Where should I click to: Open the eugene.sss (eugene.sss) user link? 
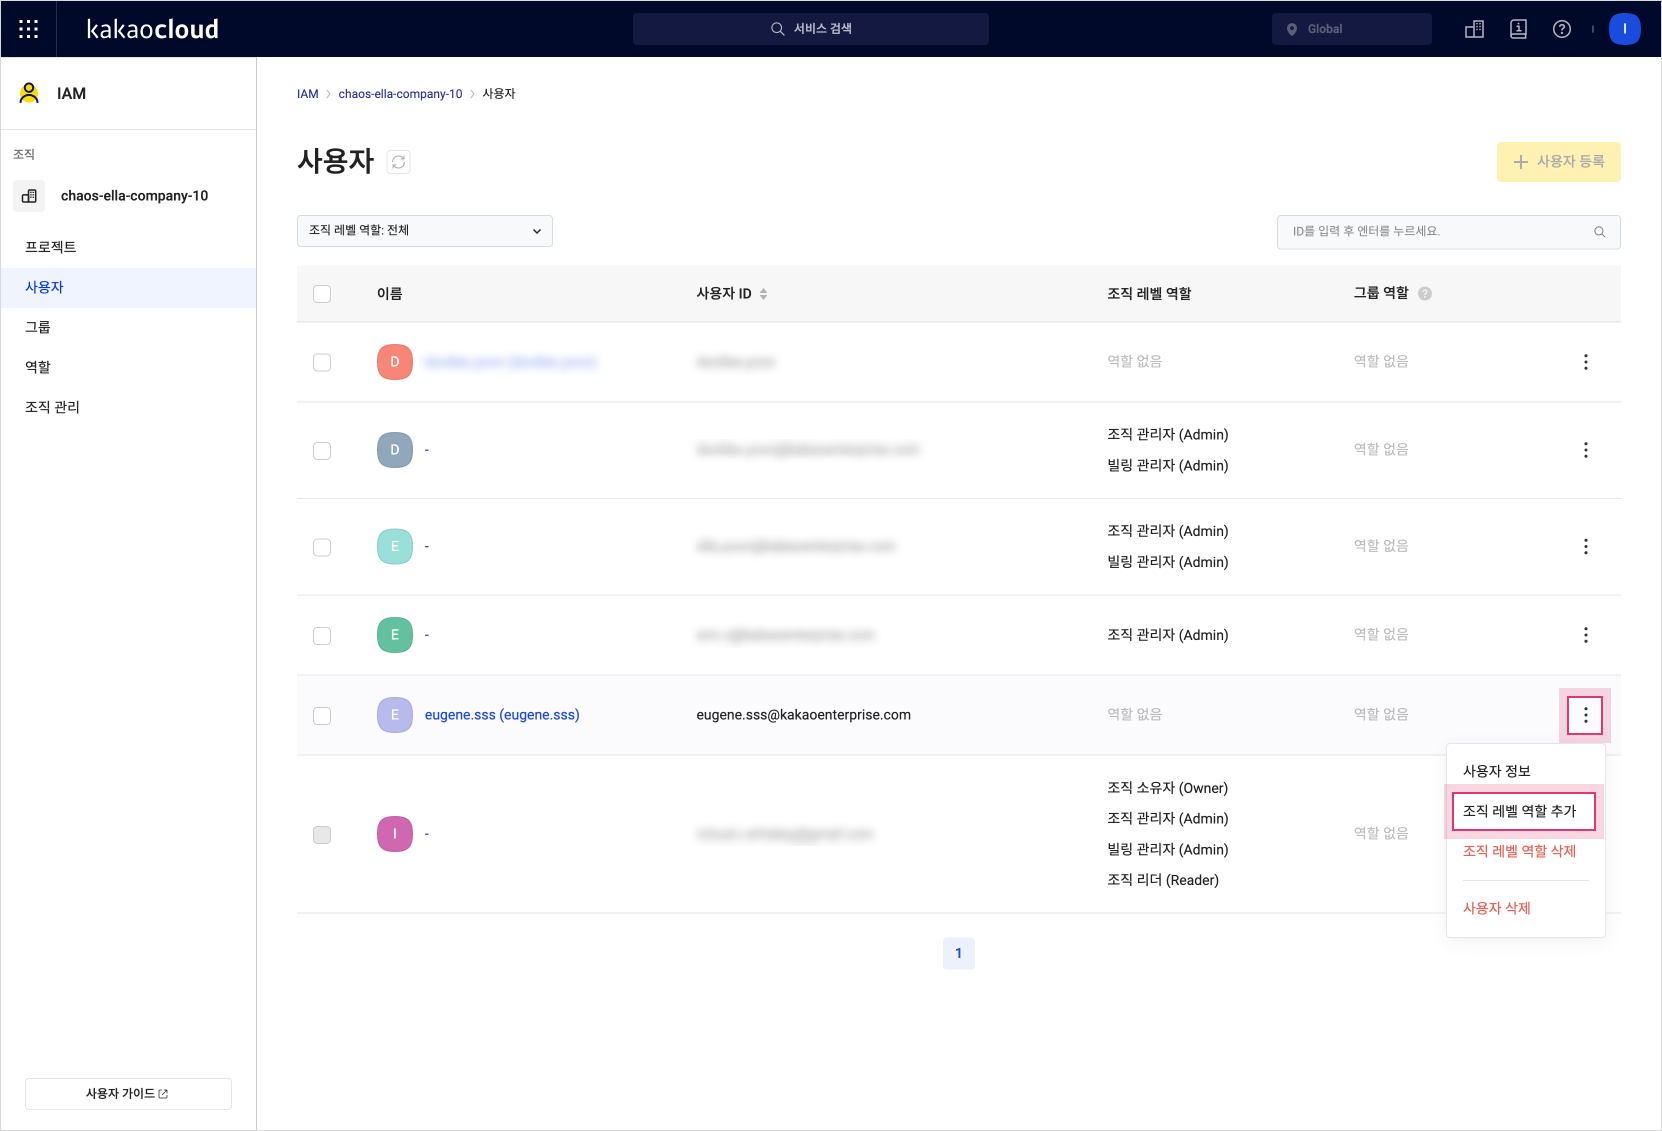point(502,715)
